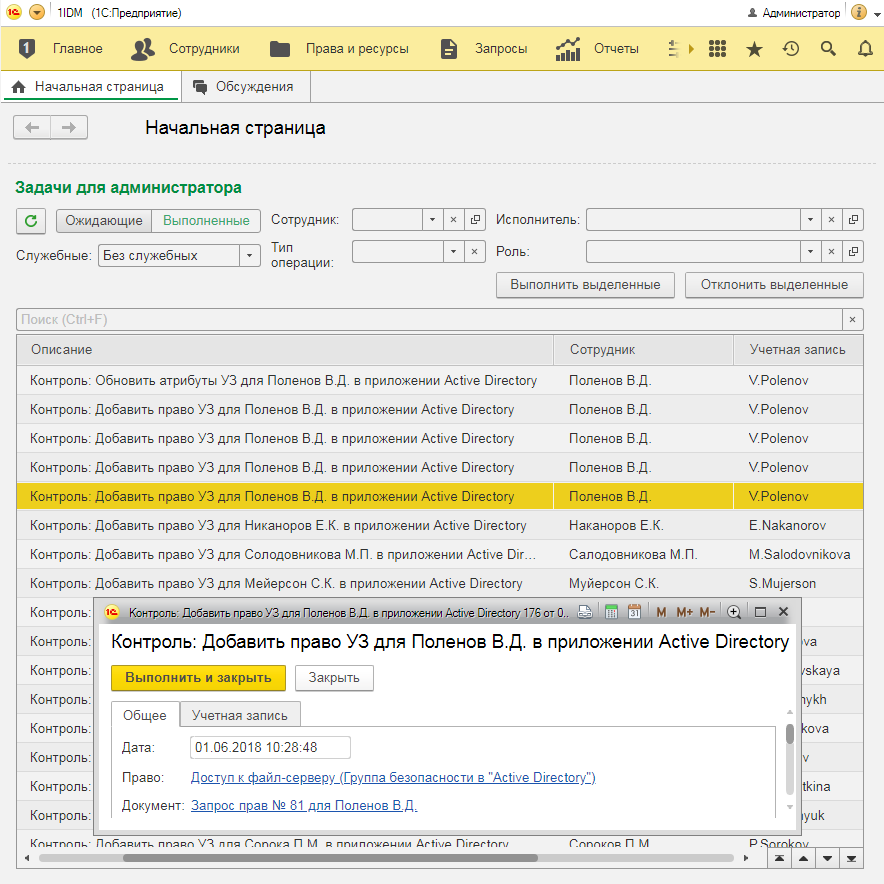Click the magnifier search icon in top bar
884x884 pixels.
tap(828, 49)
